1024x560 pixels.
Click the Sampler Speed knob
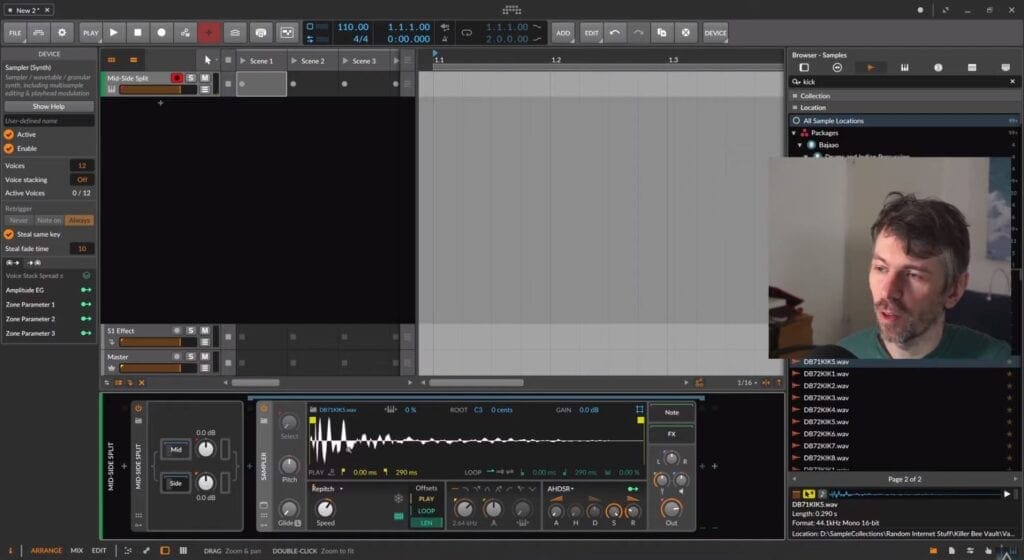click(x=325, y=508)
